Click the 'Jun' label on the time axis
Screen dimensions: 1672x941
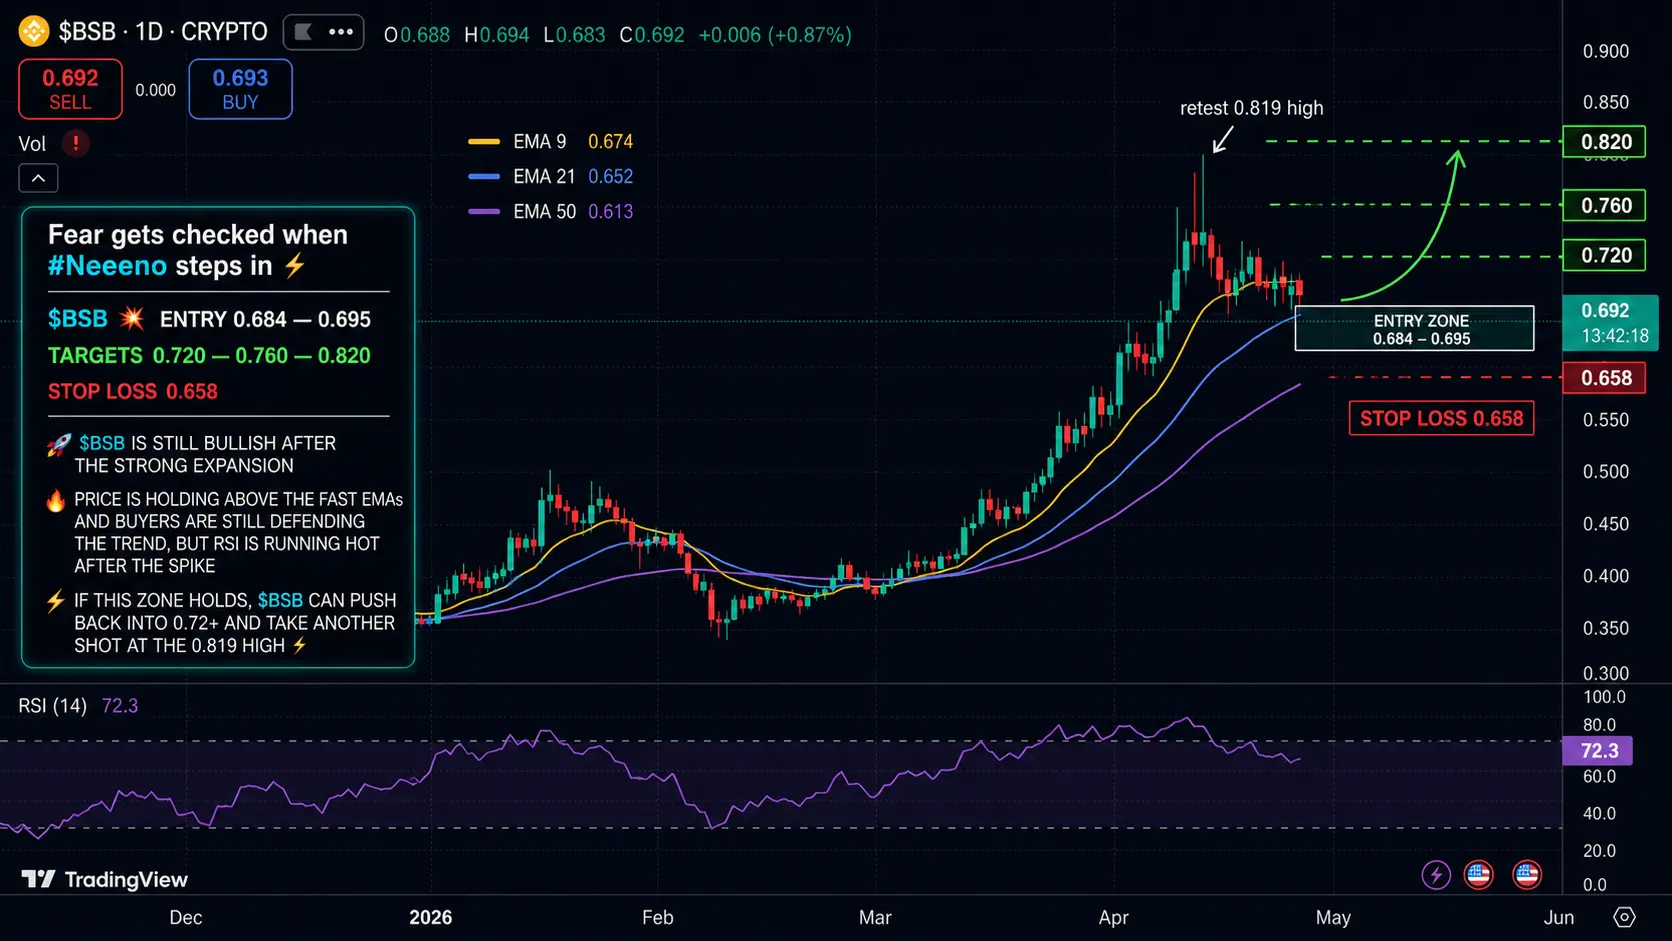click(1558, 917)
